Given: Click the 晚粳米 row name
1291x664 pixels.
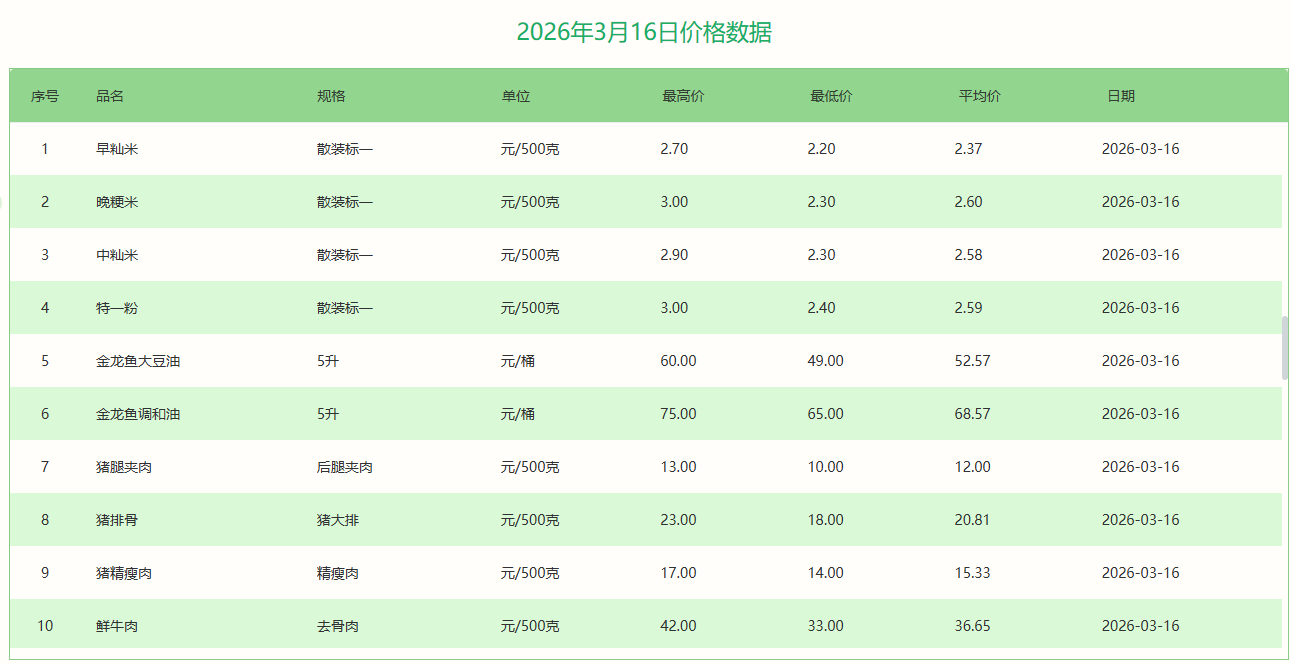Looking at the screenshot, I should pos(117,202).
